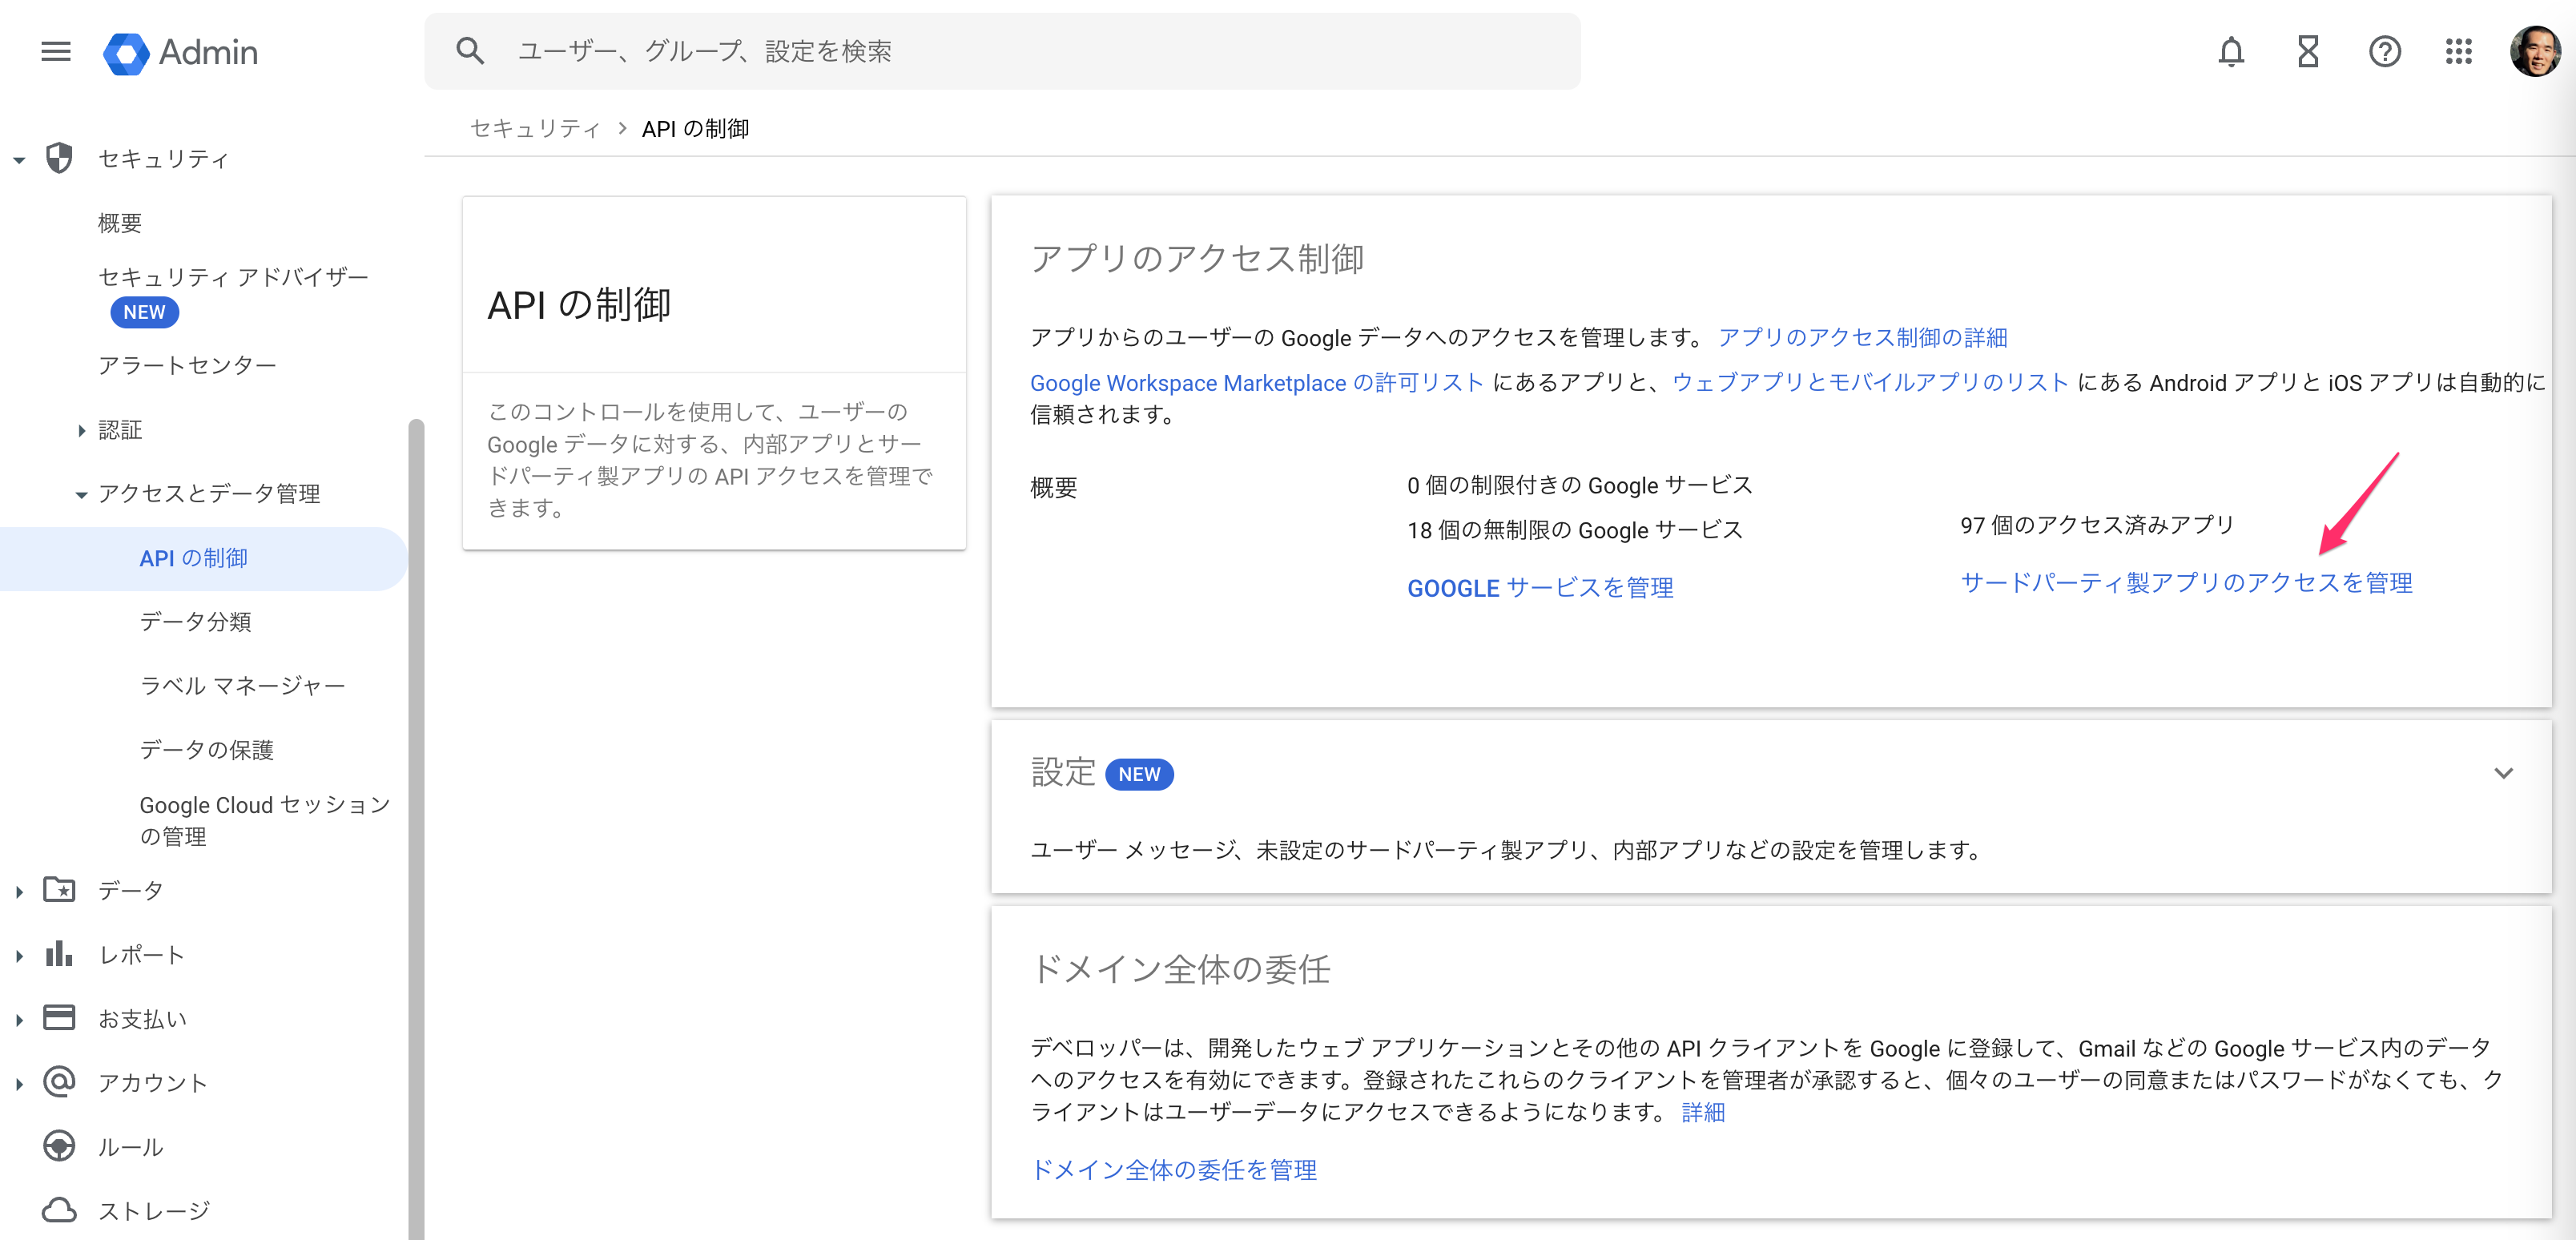Click the ストレージ cloud icon
2576x1240 pixels.
pos(59,1210)
